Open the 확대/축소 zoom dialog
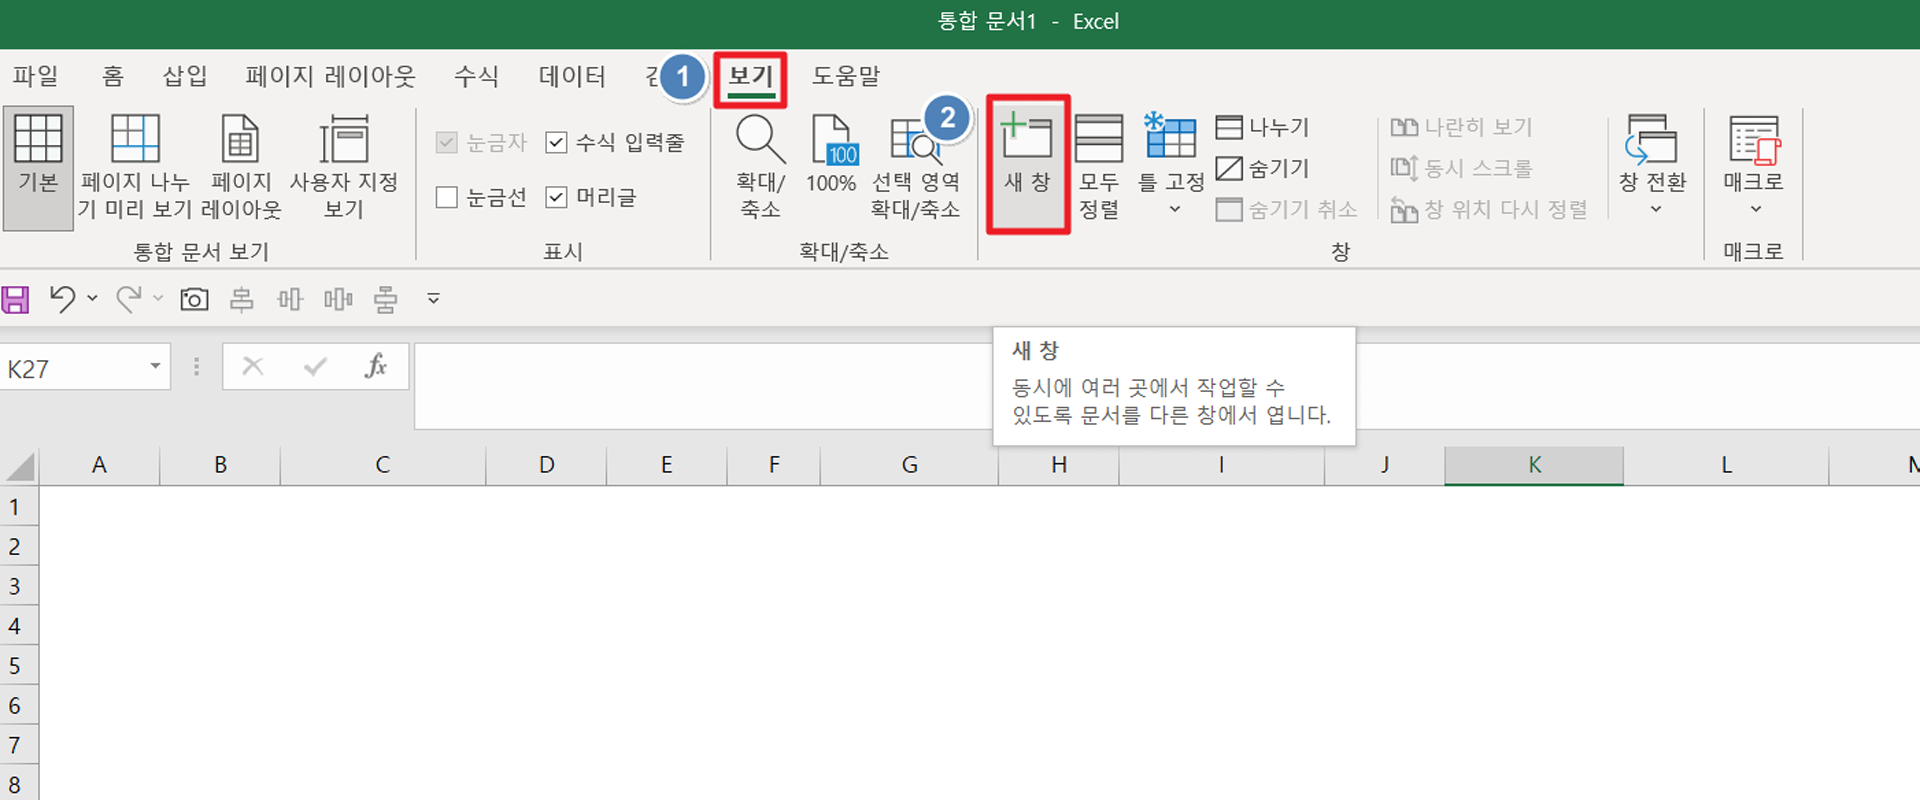 click(760, 168)
